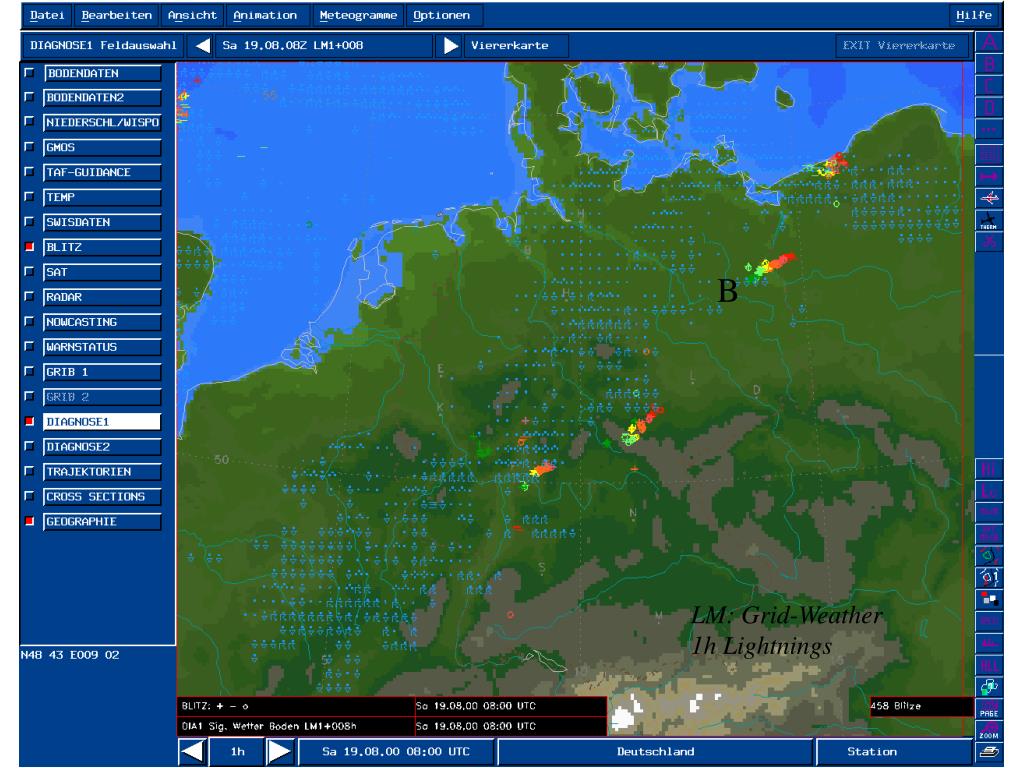Click the letter A panel button
Viewport: 1024px width, 768px height.
click(x=987, y=42)
